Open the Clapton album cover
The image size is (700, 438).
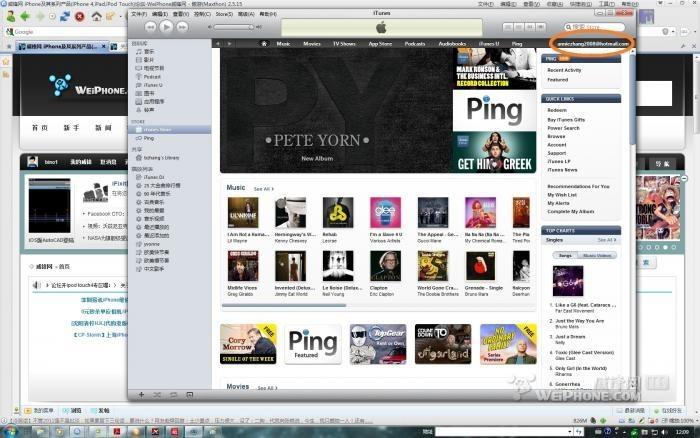[x=385, y=266]
